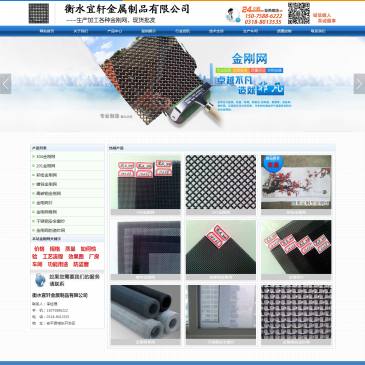Click the orange phone number 150-7188-6222
The width and height of the screenshot is (365, 365).
tap(263, 16)
